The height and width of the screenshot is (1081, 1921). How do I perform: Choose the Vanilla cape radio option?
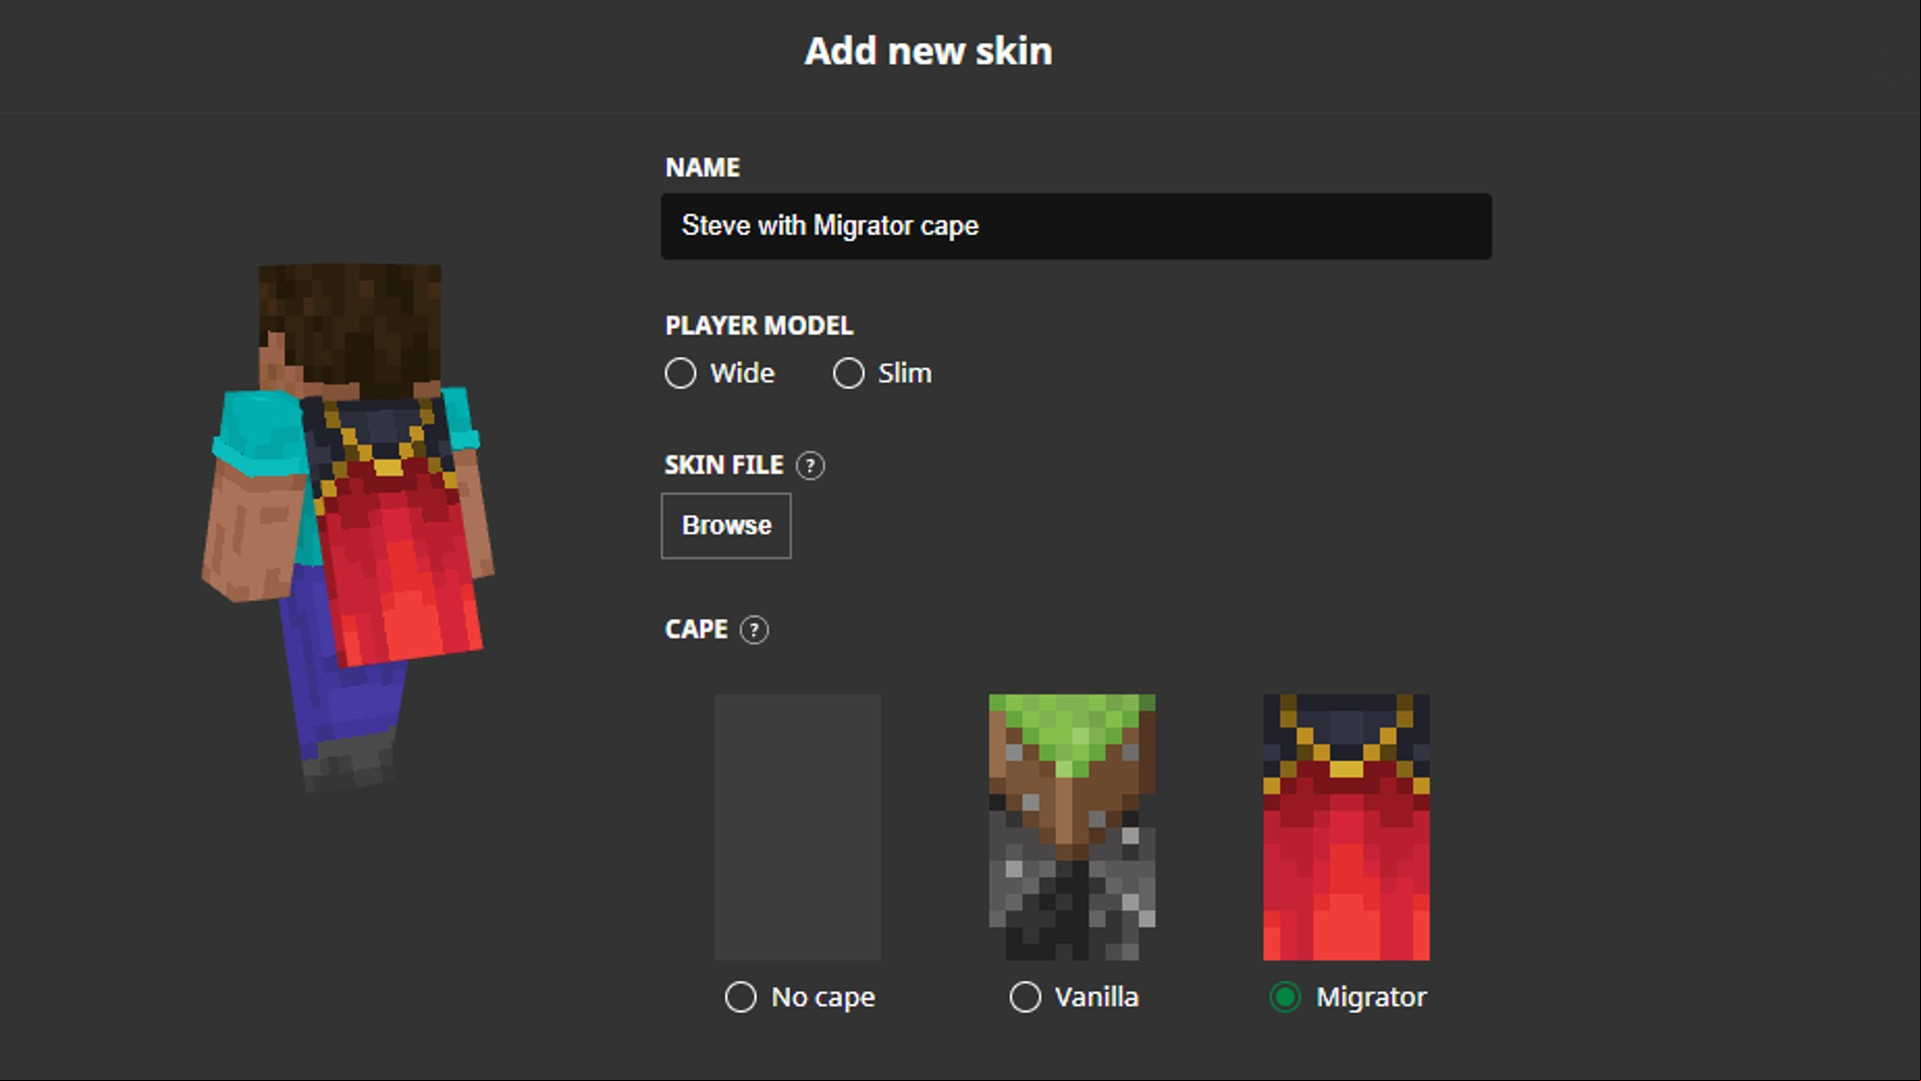coord(1025,997)
